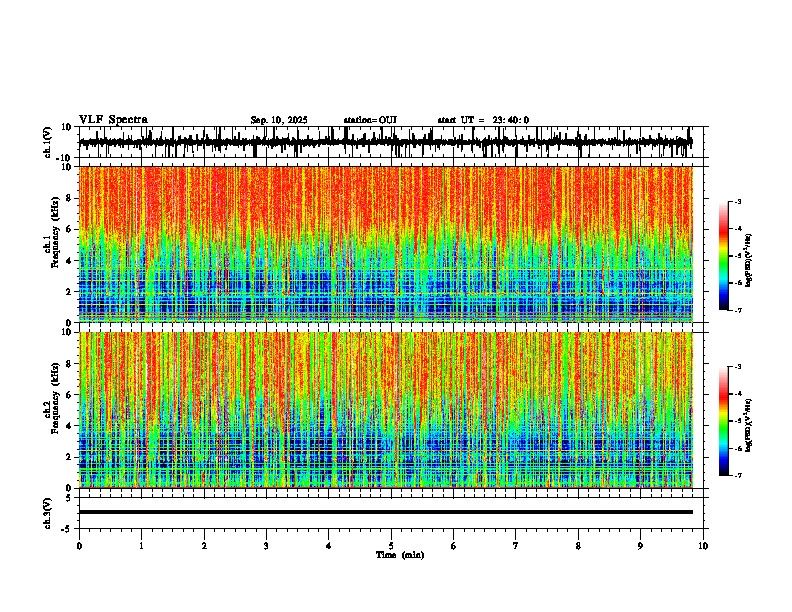Viewport: 792px width, 612px height.
Task: Click the time axis tick label '5'
Action: point(391,546)
